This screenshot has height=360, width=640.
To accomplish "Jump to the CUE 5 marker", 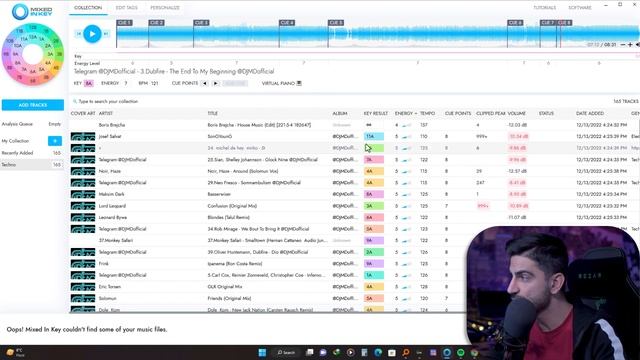I will (336, 23).
